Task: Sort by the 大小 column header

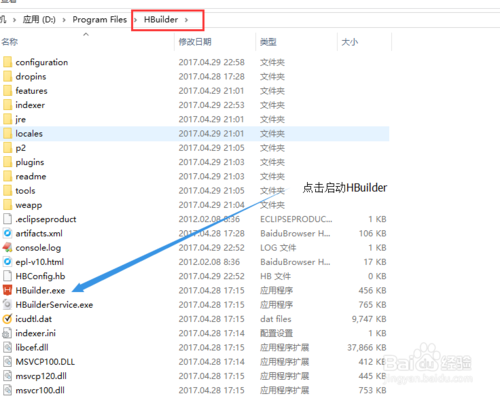Action: [x=350, y=42]
